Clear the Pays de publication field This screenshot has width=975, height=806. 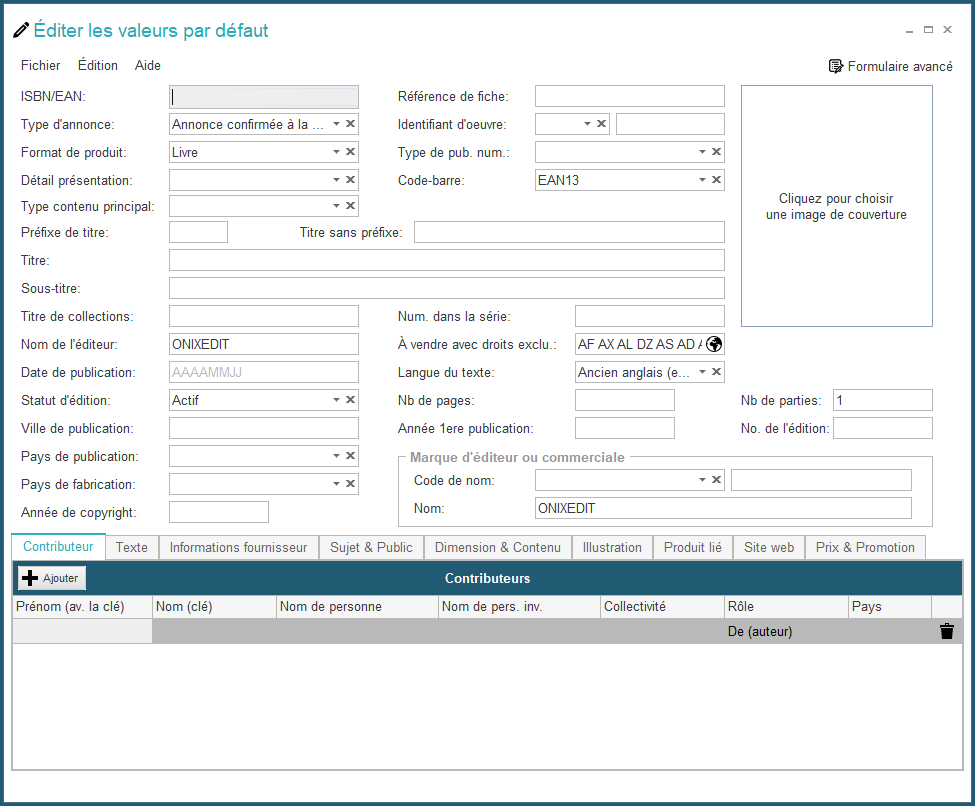[x=351, y=456]
